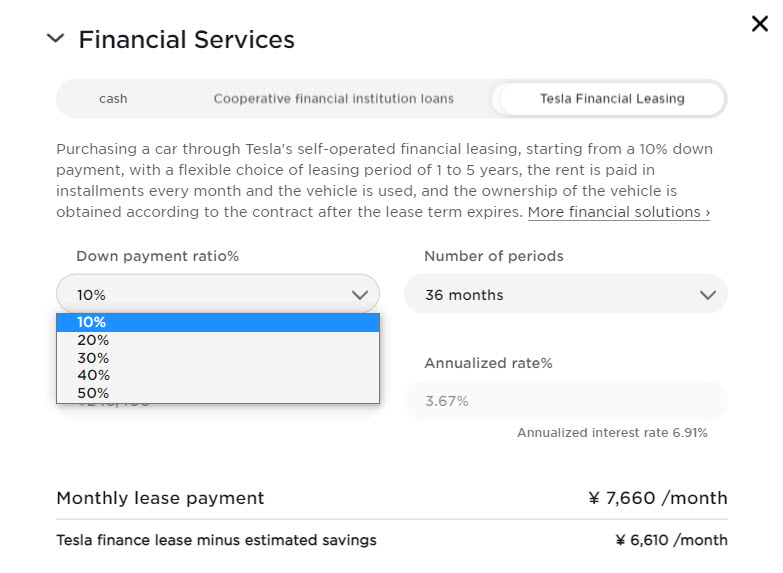
Task: Follow the More financial solutions link
Action: 618,212
